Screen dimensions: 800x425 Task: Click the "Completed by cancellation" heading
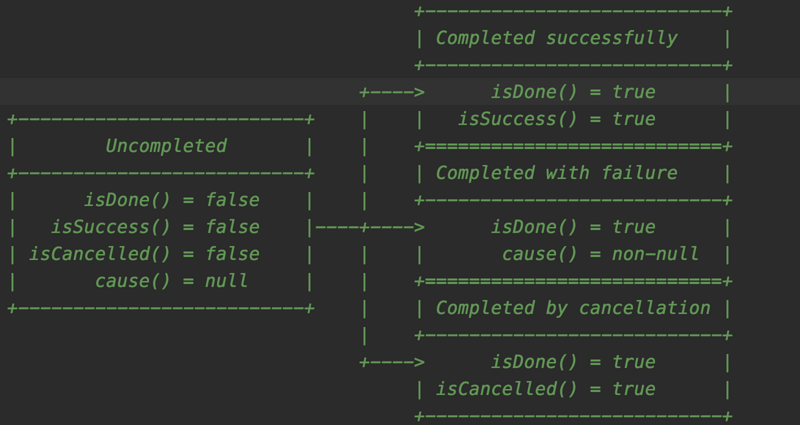pos(573,308)
